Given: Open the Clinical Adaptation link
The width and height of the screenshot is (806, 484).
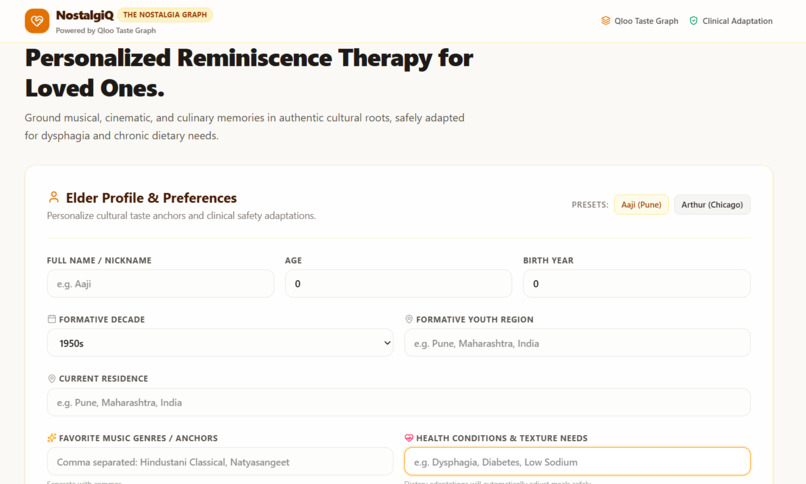Looking at the screenshot, I should 730,21.
